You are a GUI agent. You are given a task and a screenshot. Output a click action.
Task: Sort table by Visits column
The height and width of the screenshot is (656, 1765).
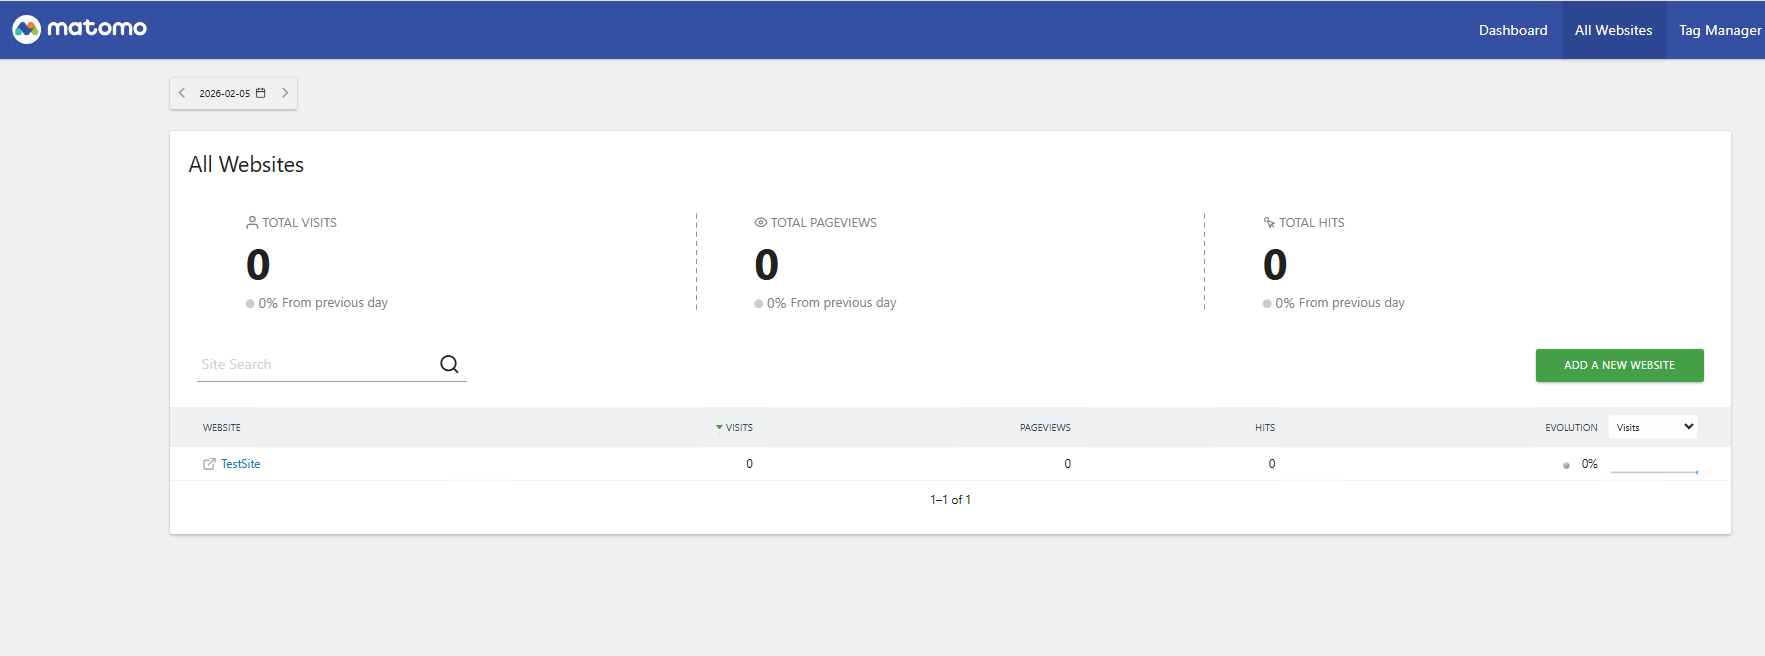pyautogui.click(x=738, y=428)
